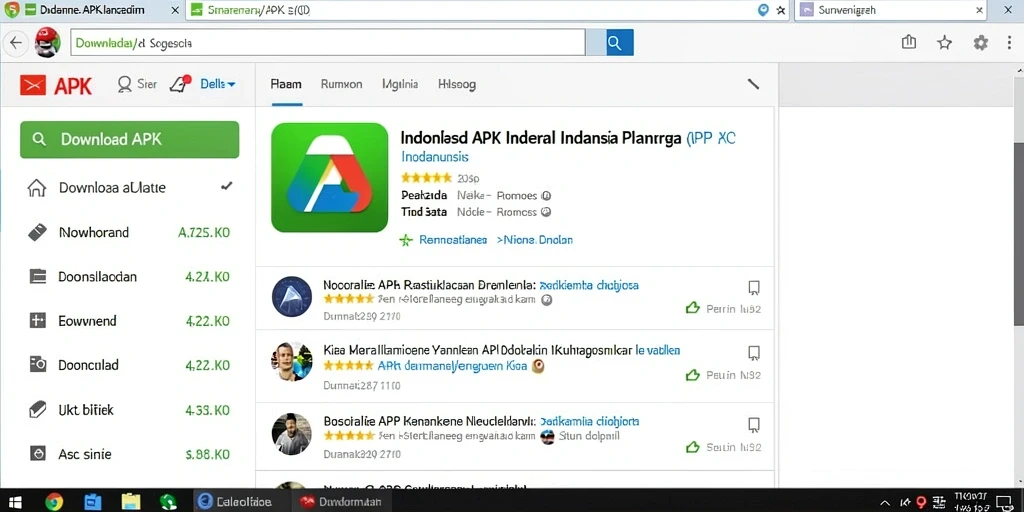Click the bookmark star icon in toolbar
1024x512 pixels.
[944, 43]
